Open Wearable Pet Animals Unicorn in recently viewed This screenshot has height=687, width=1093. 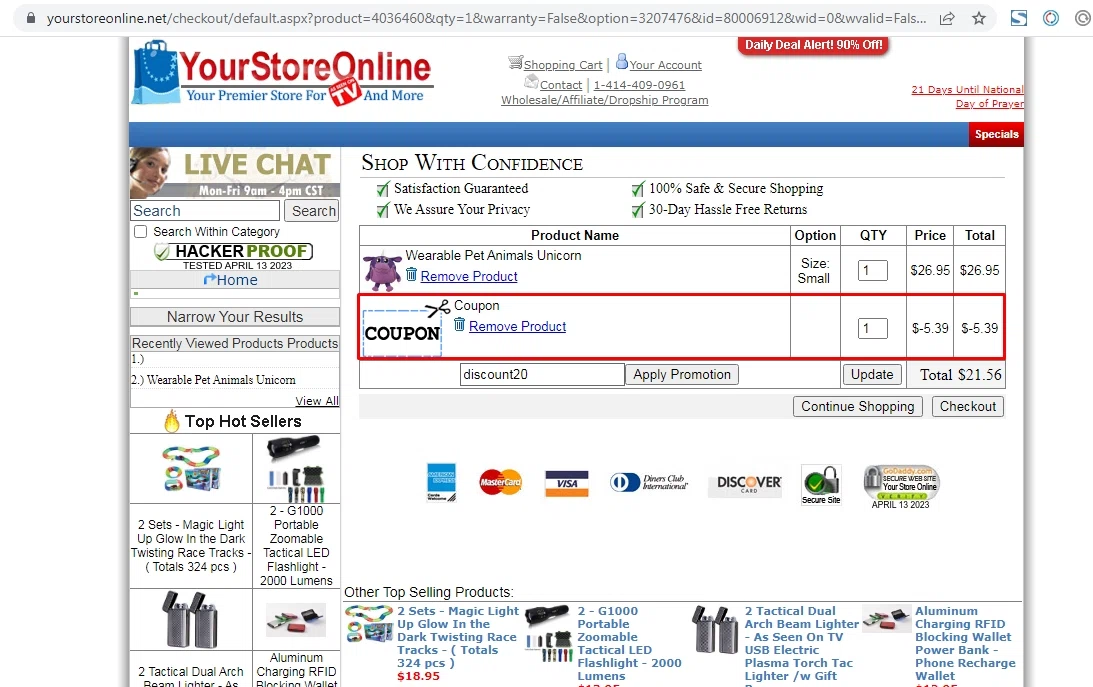coord(221,380)
